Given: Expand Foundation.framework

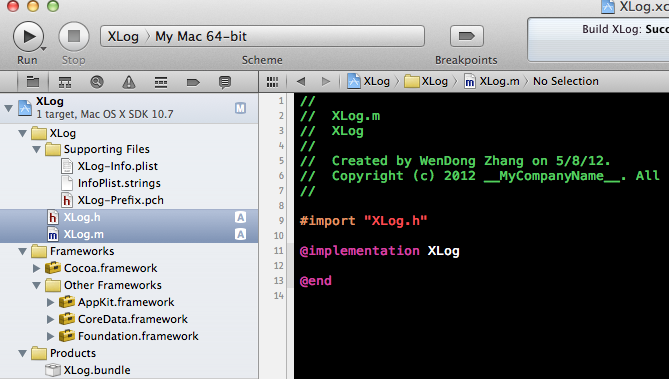Looking at the screenshot, I should click(x=50, y=336).
